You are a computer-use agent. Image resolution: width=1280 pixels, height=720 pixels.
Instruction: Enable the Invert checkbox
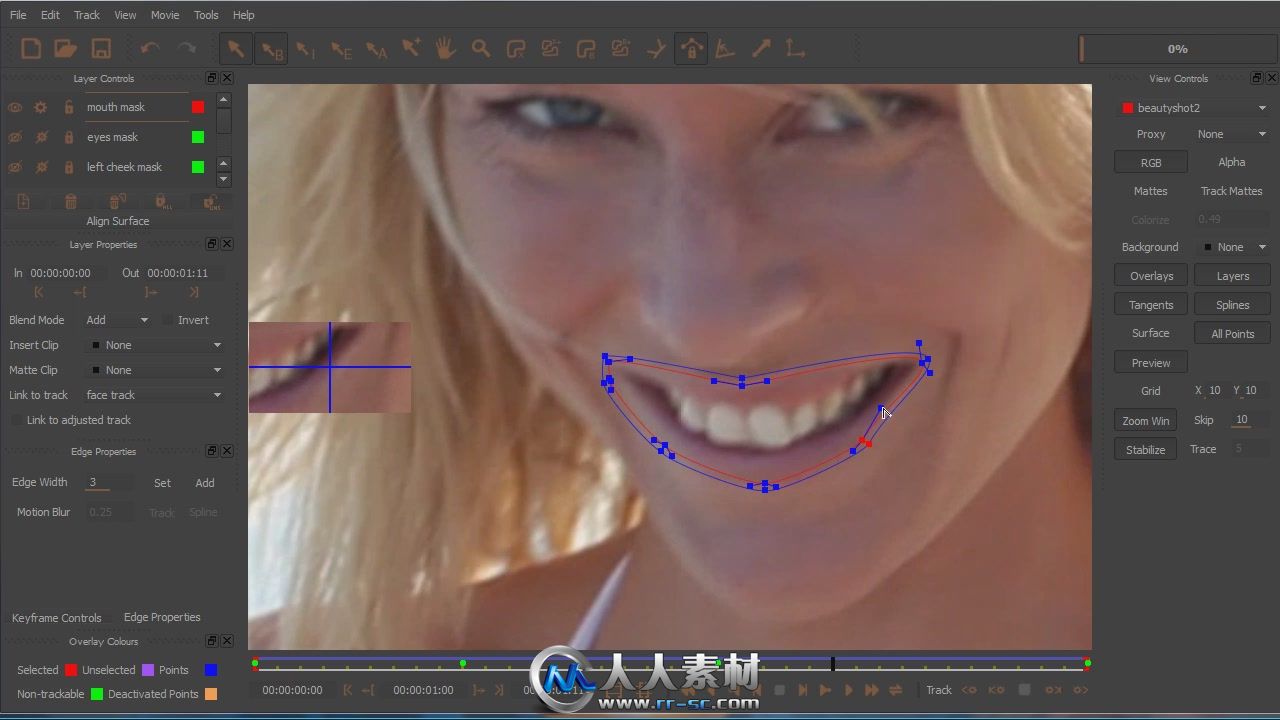168,320
